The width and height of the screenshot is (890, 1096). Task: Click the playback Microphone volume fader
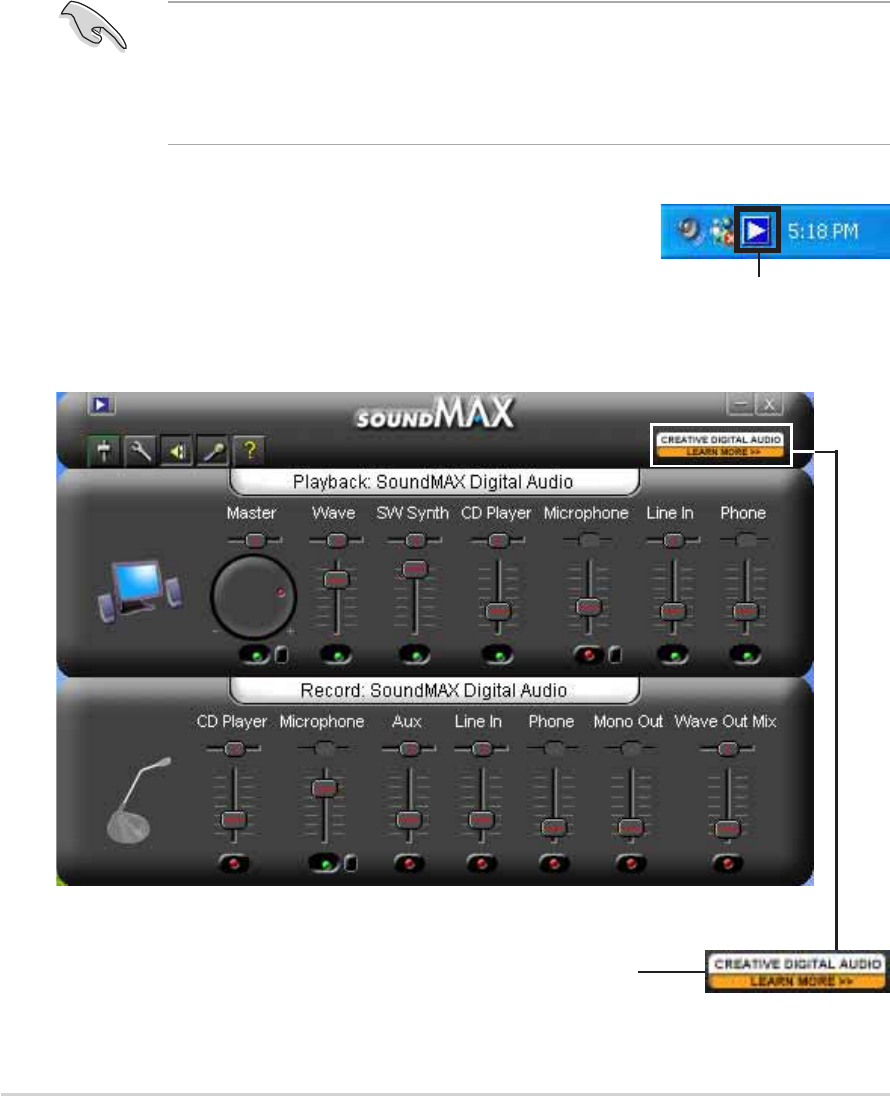[589, 607]
